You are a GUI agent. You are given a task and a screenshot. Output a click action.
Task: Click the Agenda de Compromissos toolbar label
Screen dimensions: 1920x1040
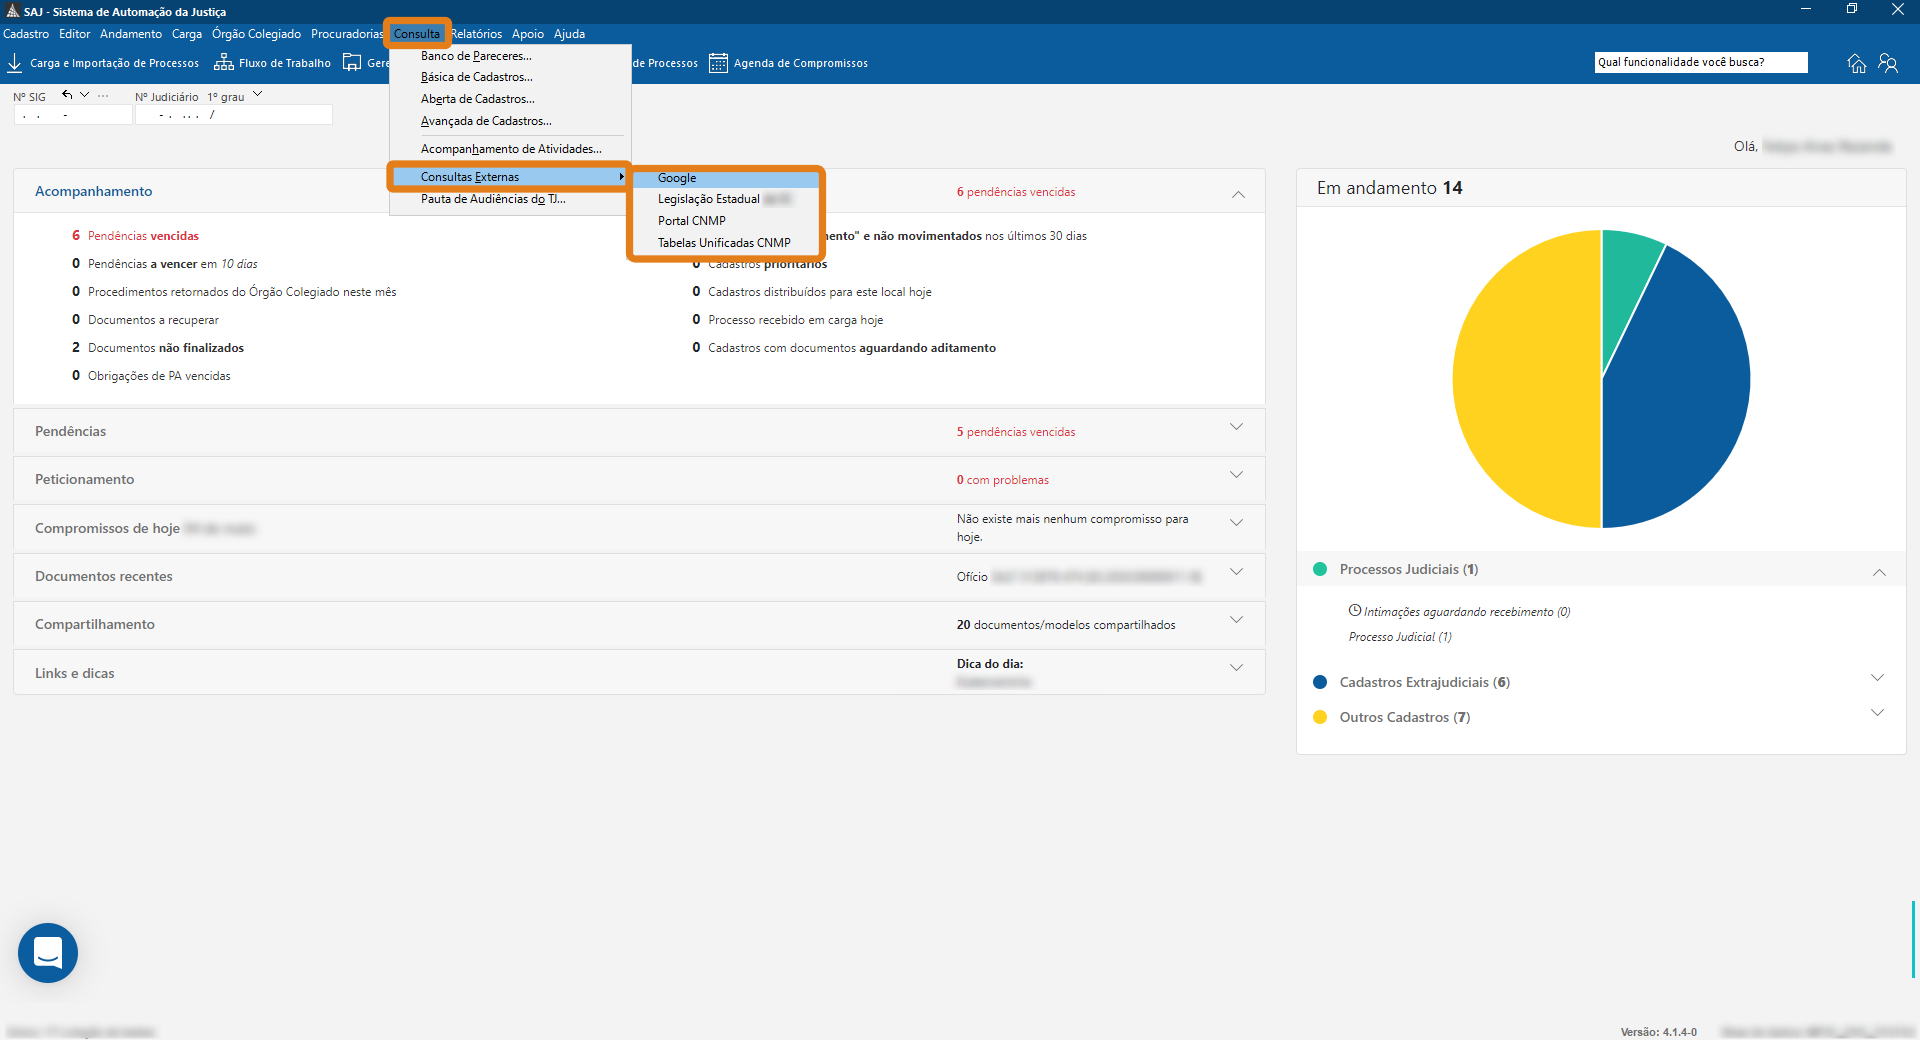[x=801, y=63]
